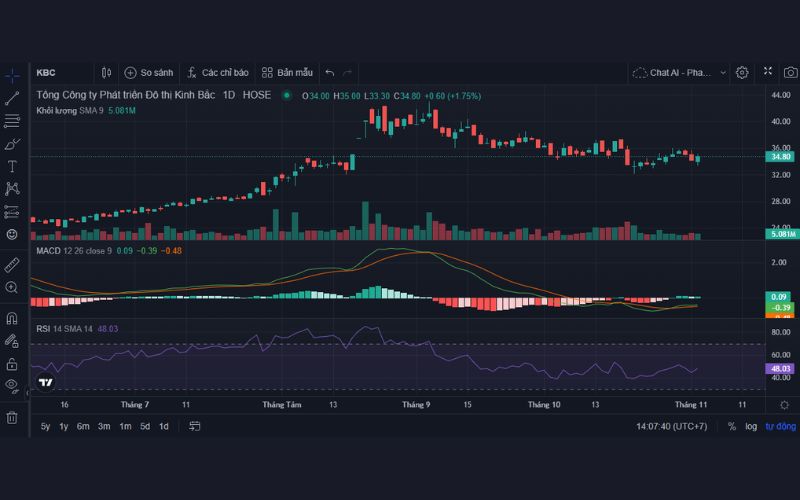Open the candlestick chart type menu
This screenshot has height=500, width=800.
point(107,72)
